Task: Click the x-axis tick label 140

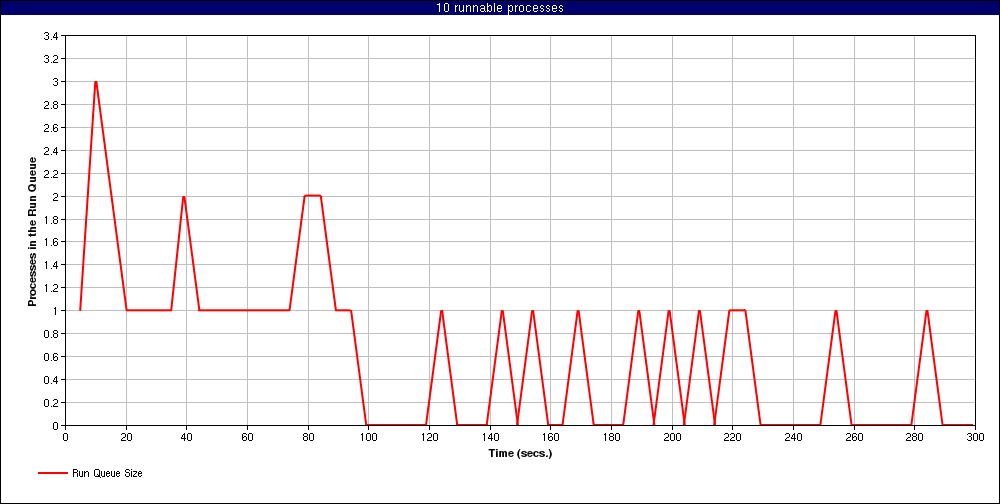Action: [490, 437]
